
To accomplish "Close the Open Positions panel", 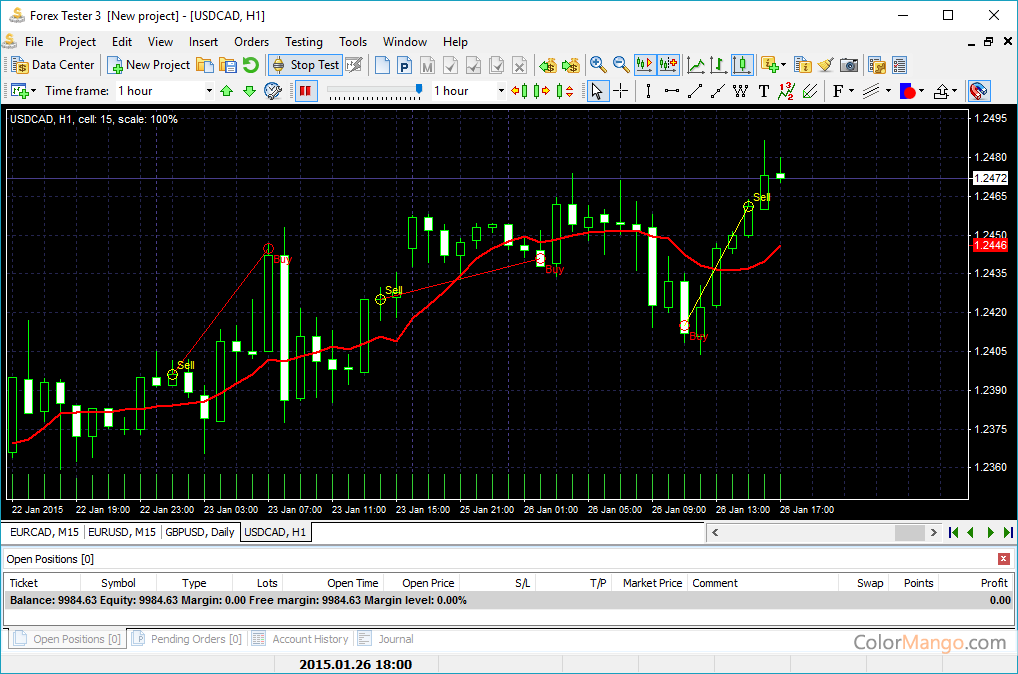I will (x=1004, y=559).
